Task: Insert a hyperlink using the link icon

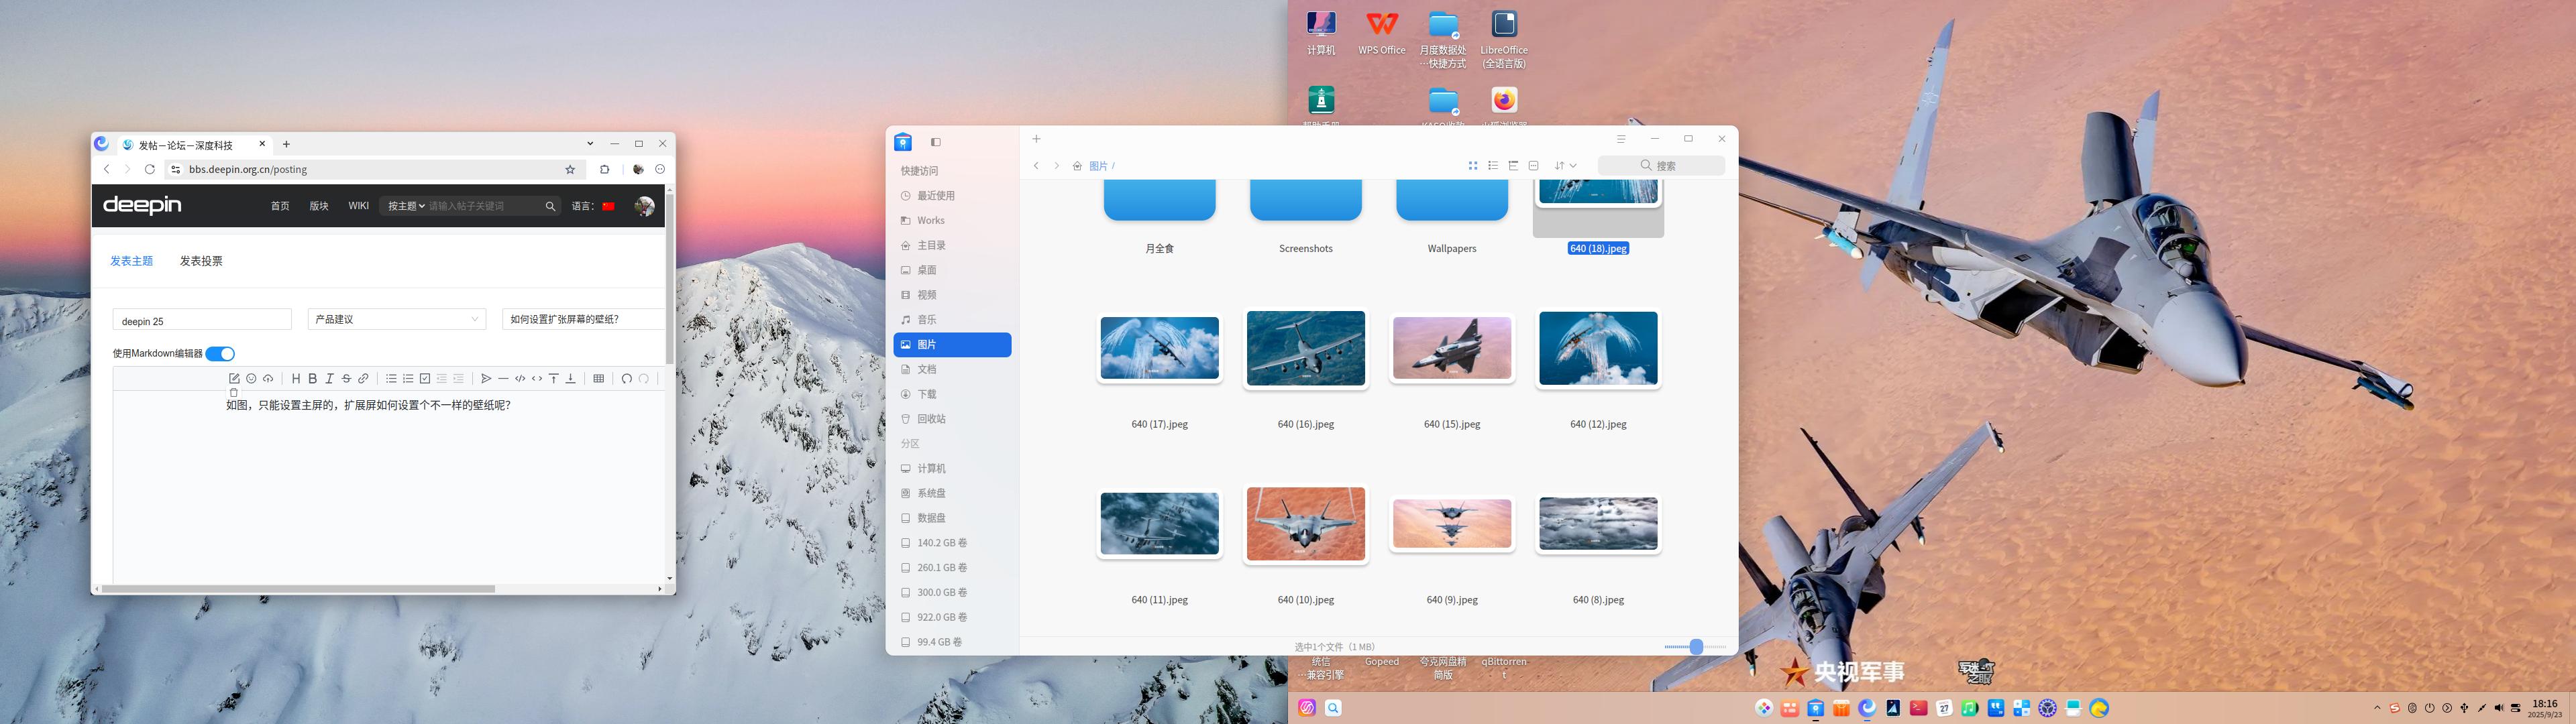Action: click(363, 379)
